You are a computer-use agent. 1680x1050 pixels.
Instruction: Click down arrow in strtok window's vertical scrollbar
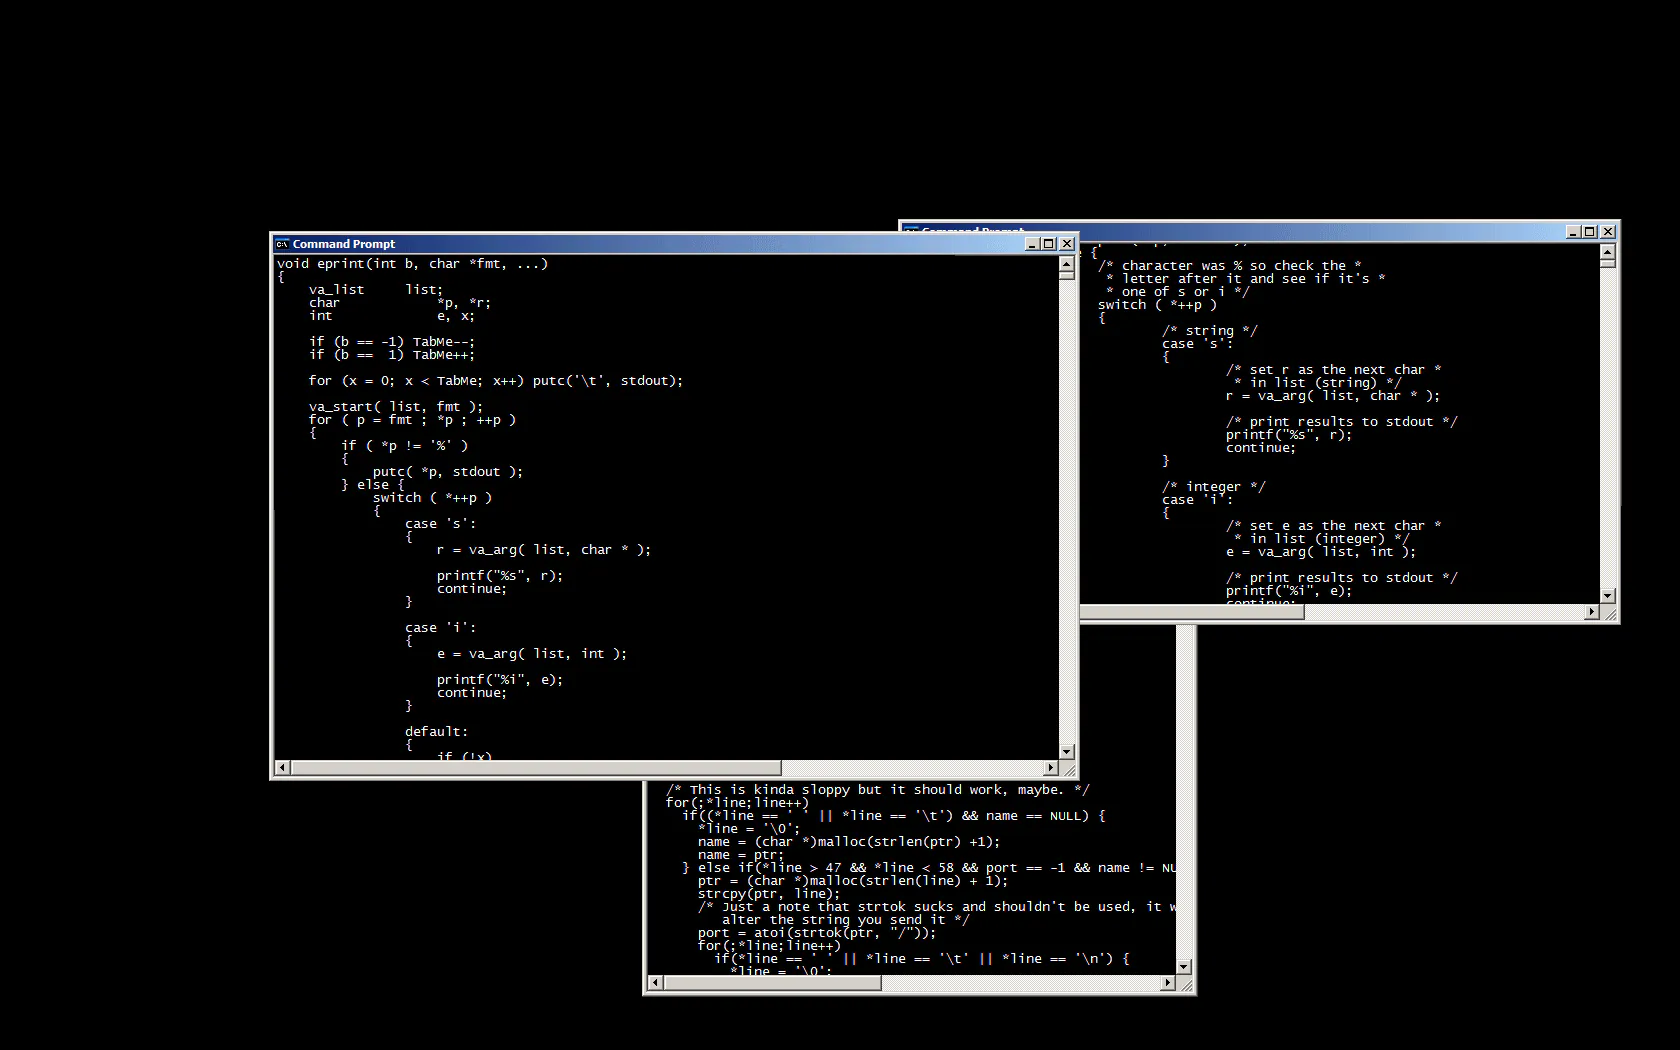[x=1184, y=967]
